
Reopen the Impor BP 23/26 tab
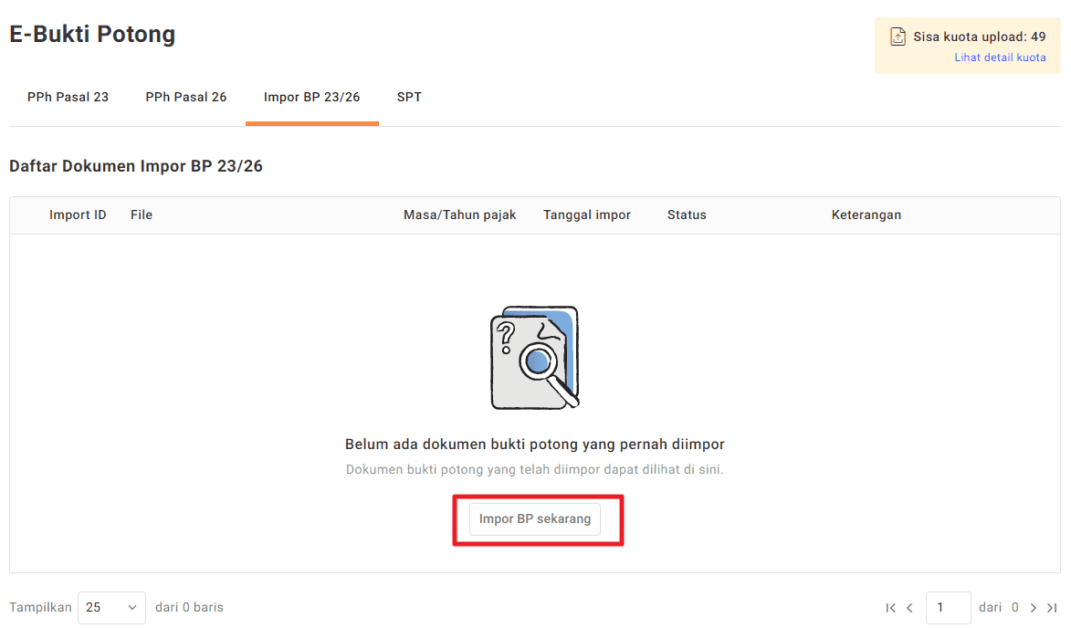(311, 97)
